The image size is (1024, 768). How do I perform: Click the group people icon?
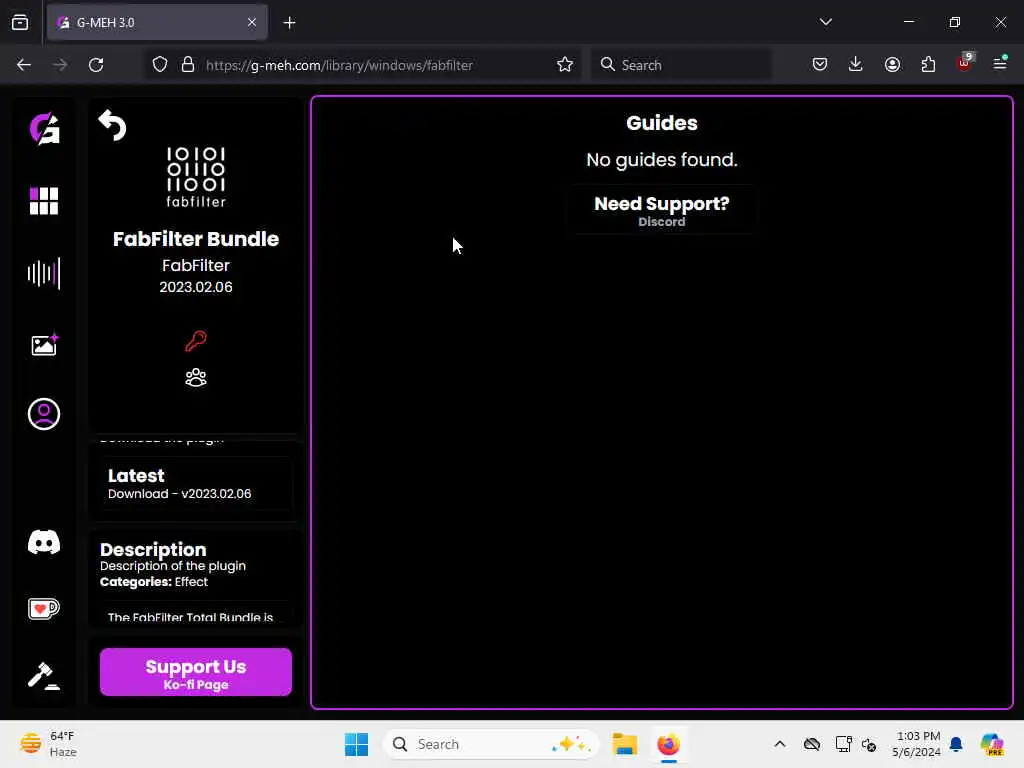point(196,377)
